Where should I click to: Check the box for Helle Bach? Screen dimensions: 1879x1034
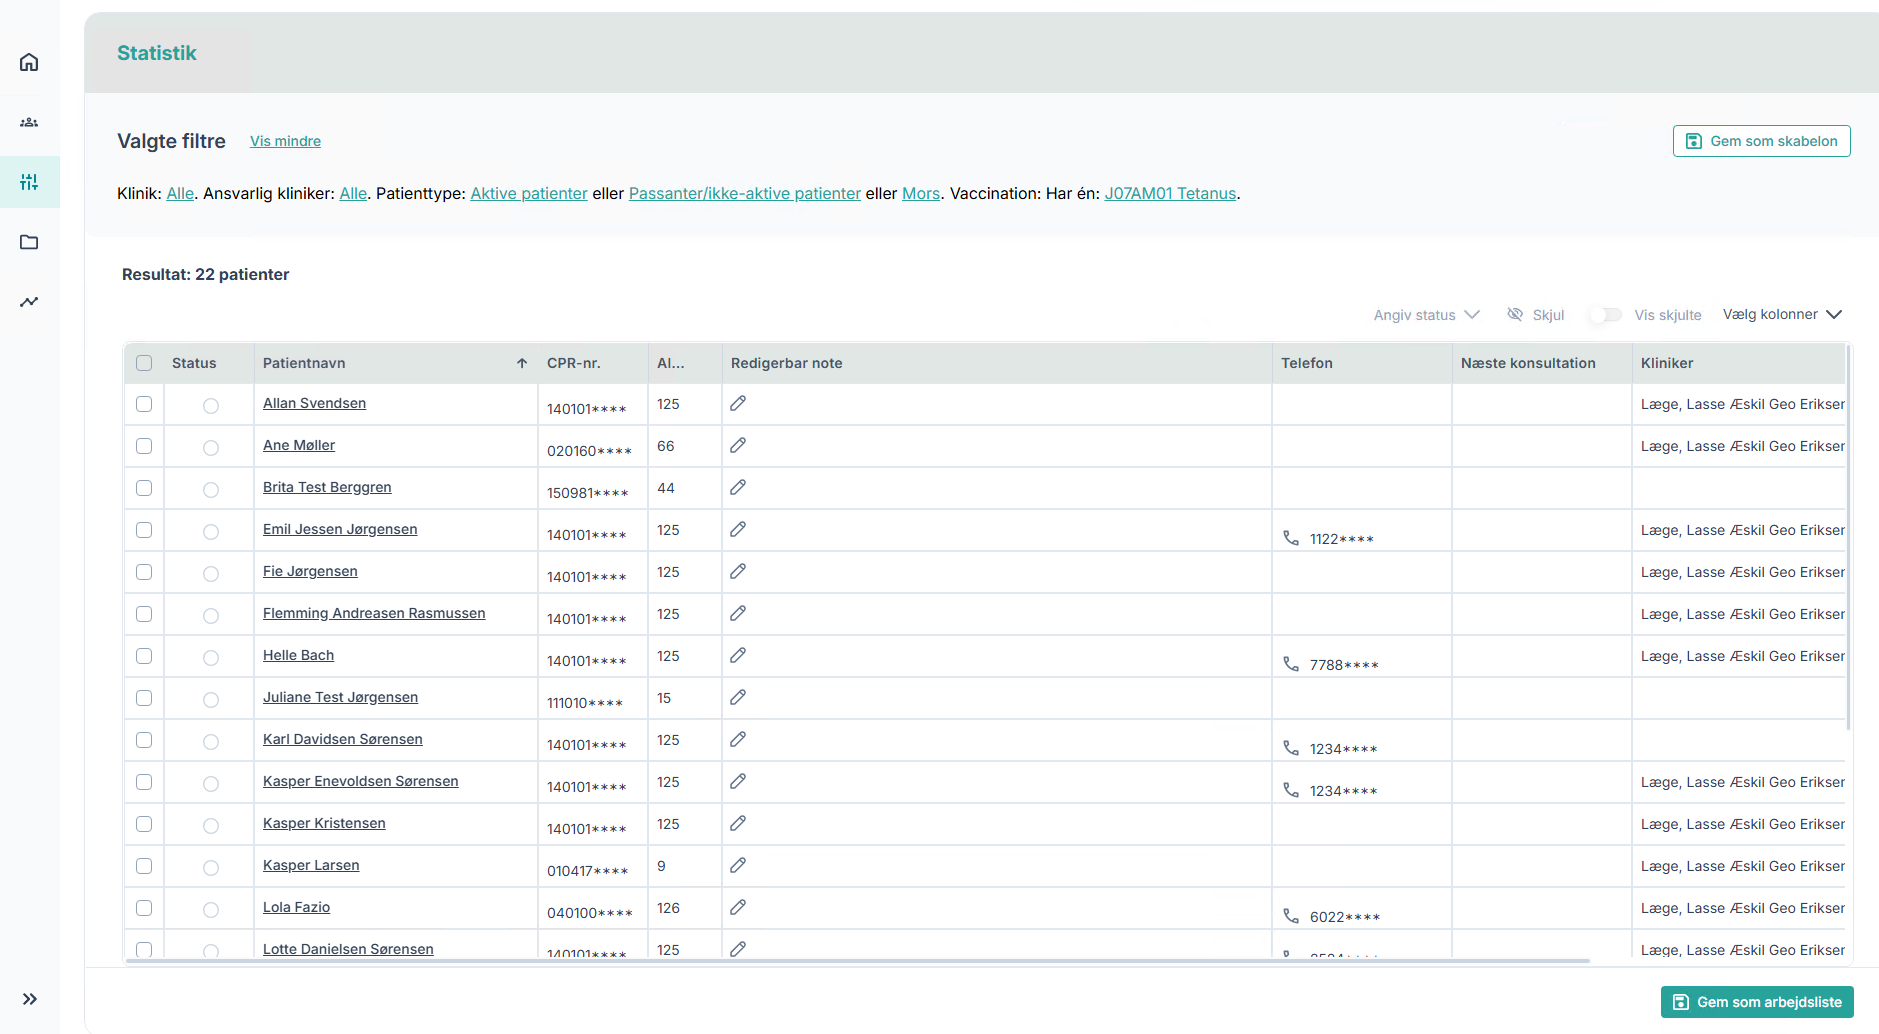point(144,656)
